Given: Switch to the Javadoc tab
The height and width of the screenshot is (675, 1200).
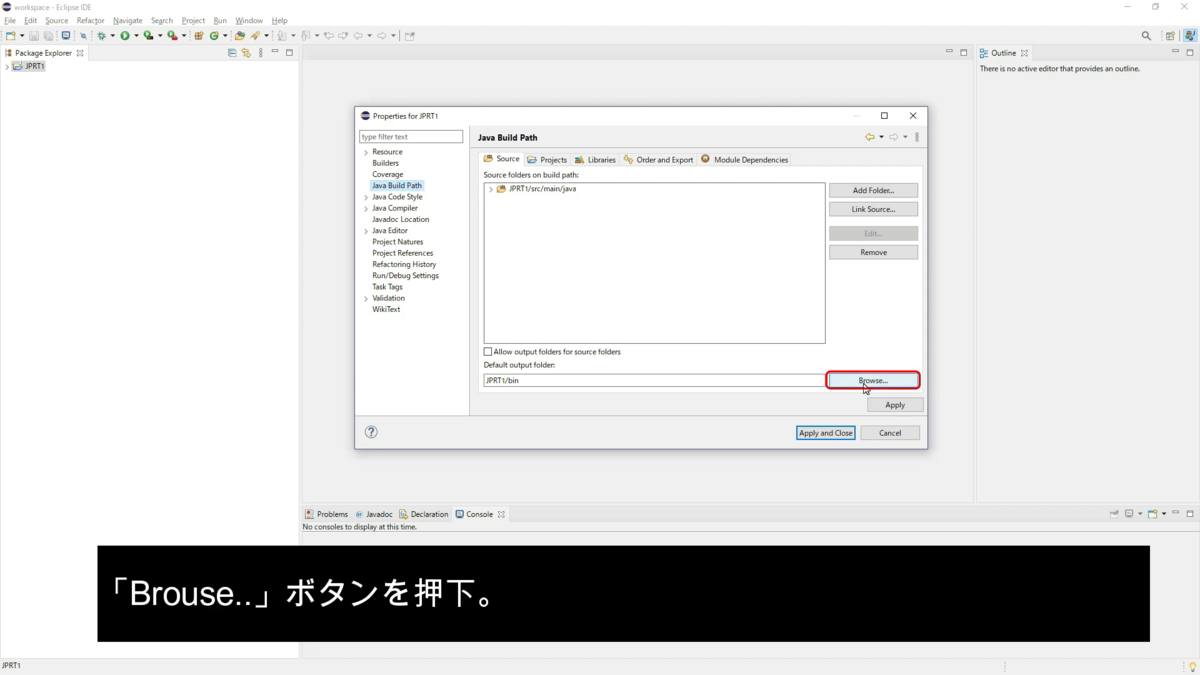Looking at the screenshot, I should tap(374, 514).
